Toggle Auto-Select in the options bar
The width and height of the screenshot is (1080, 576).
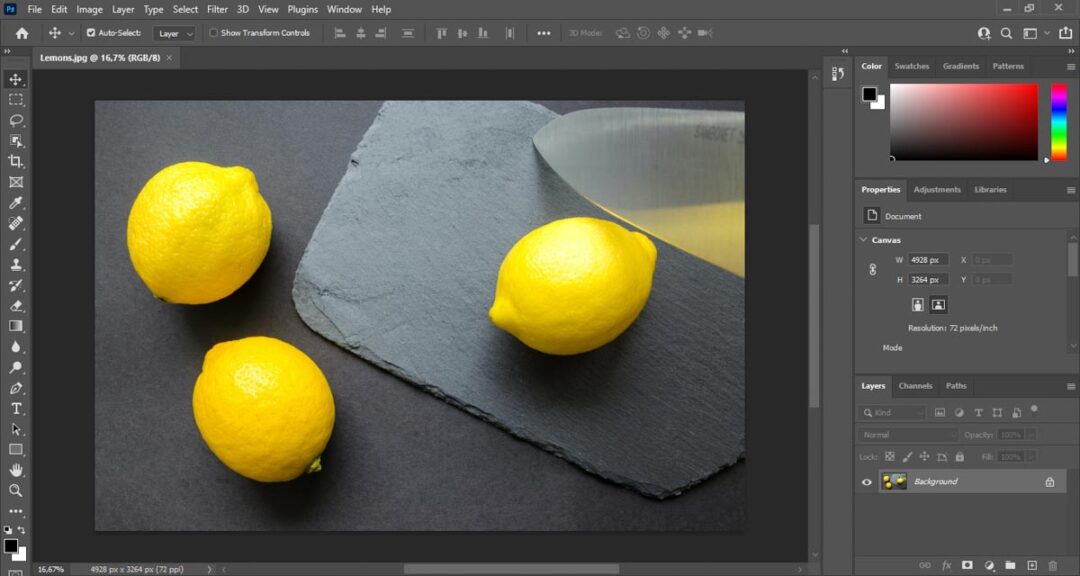tap(89, 32)
